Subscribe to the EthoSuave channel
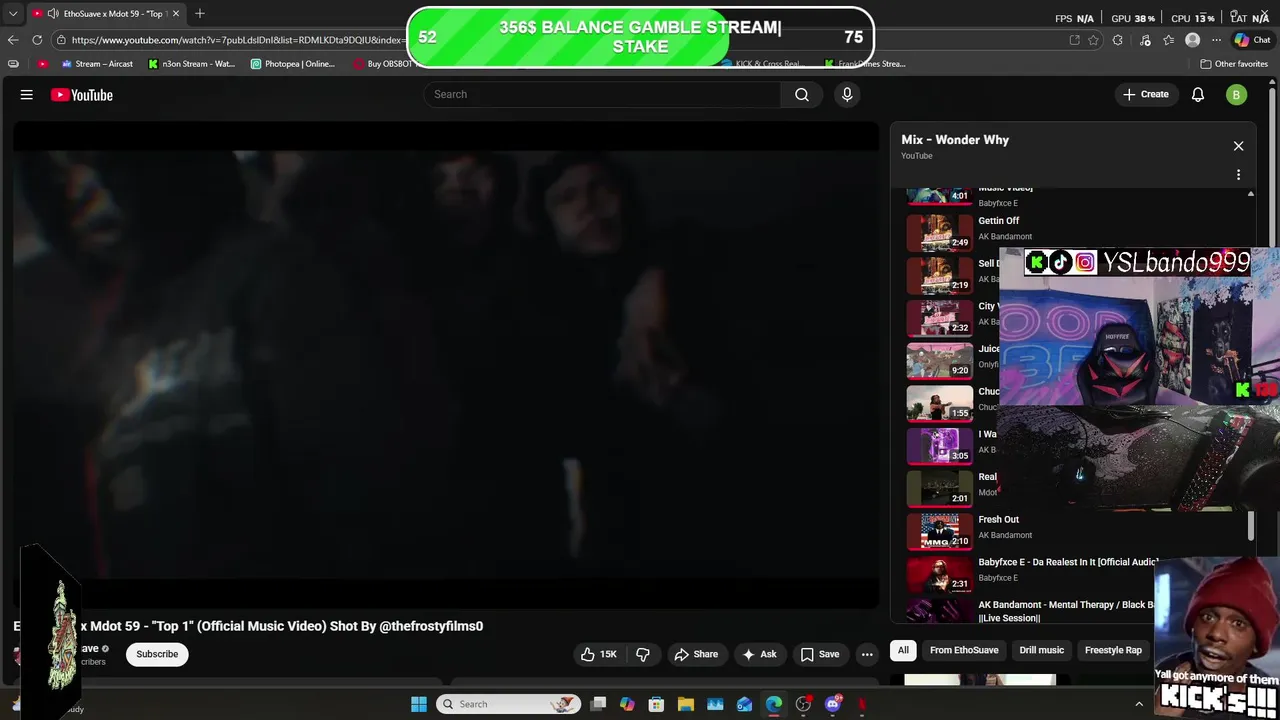 point(157,654)
